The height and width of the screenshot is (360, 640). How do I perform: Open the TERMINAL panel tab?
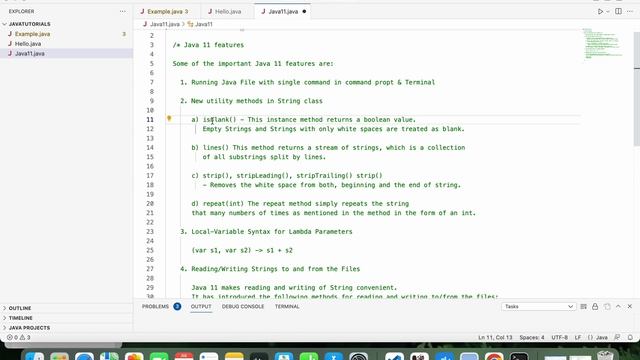tap(287, 307)
